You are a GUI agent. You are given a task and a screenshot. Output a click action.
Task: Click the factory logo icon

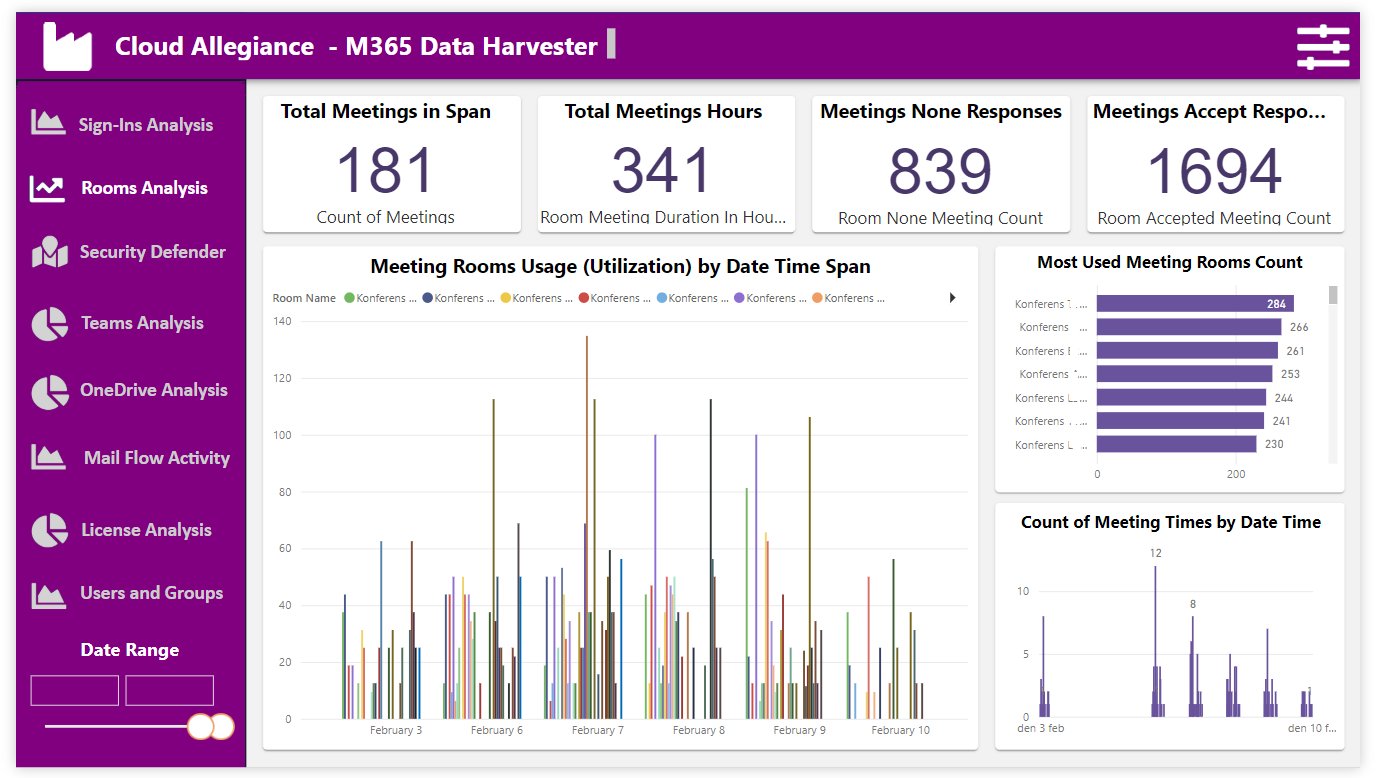click(67, 46)
